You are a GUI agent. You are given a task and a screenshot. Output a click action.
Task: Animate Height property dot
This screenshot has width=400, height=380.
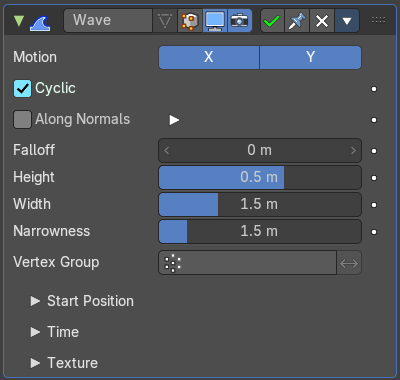374,178
